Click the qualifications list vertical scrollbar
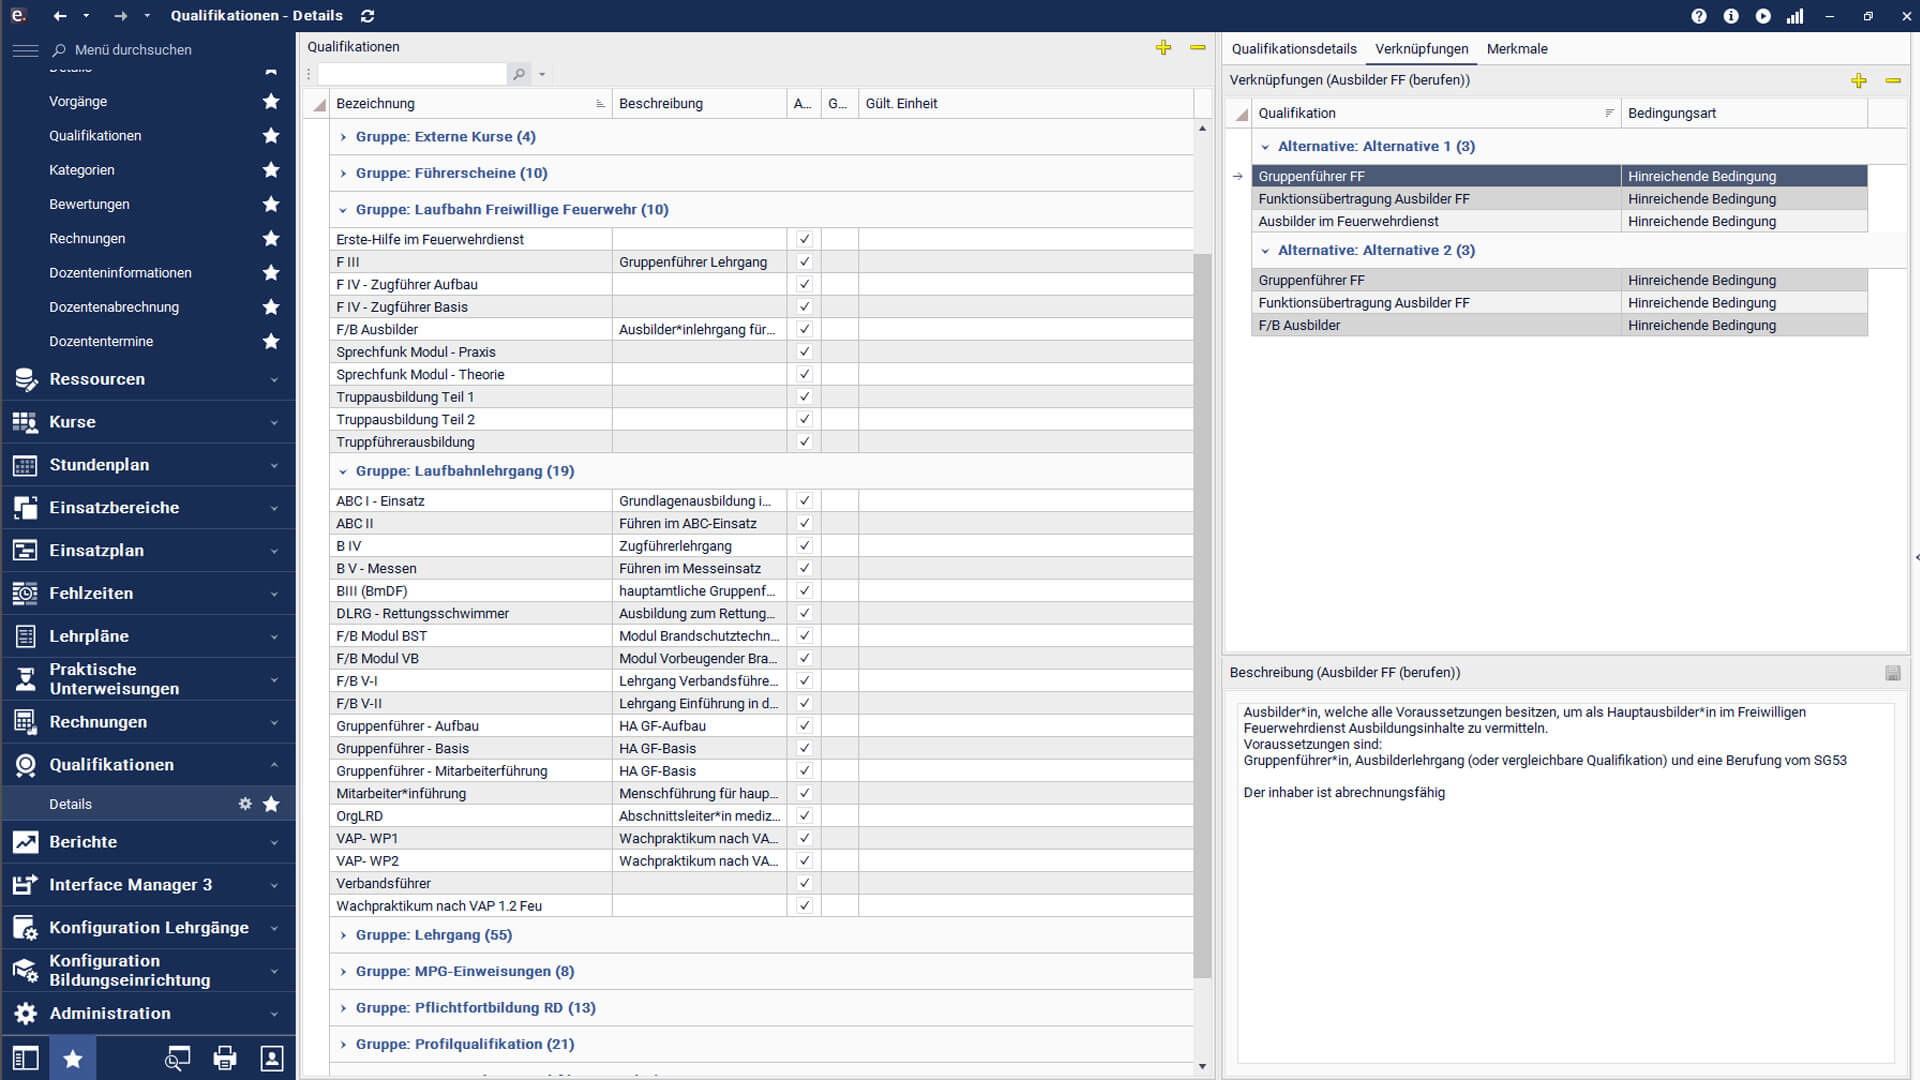The height and width of the screenshot is (1080, 1920). (1202, 615)
